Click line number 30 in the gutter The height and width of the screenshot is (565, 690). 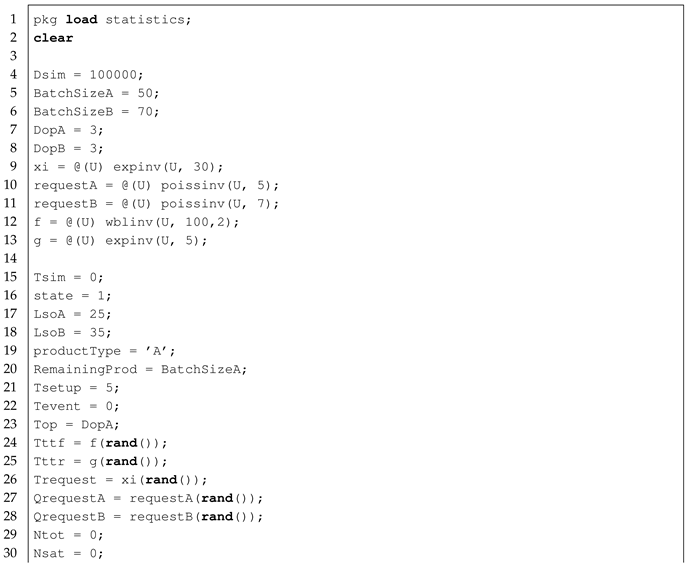(x=12, y=553)
